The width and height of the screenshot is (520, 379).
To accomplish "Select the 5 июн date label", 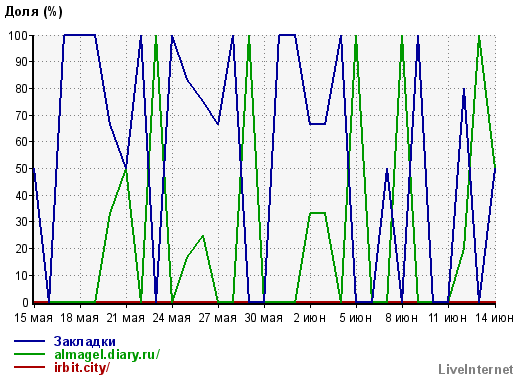I will 356,318.
